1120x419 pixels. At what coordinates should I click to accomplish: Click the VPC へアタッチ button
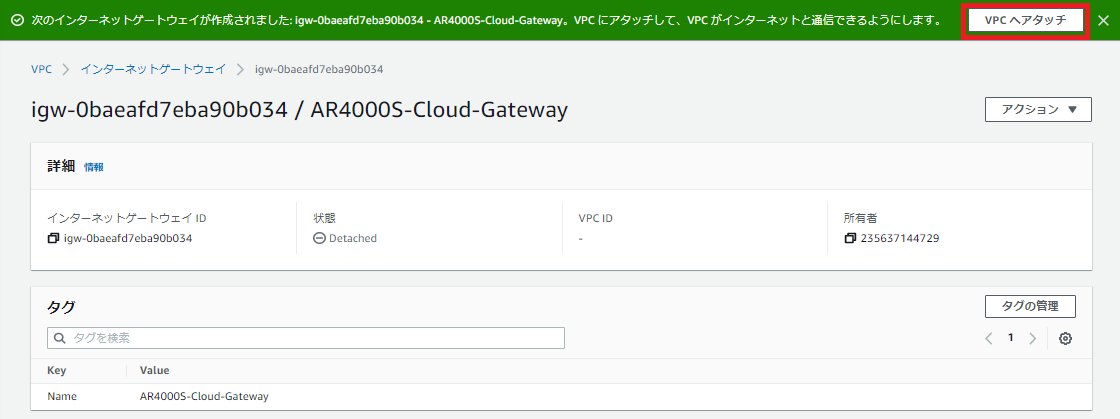click(1025, 20)
